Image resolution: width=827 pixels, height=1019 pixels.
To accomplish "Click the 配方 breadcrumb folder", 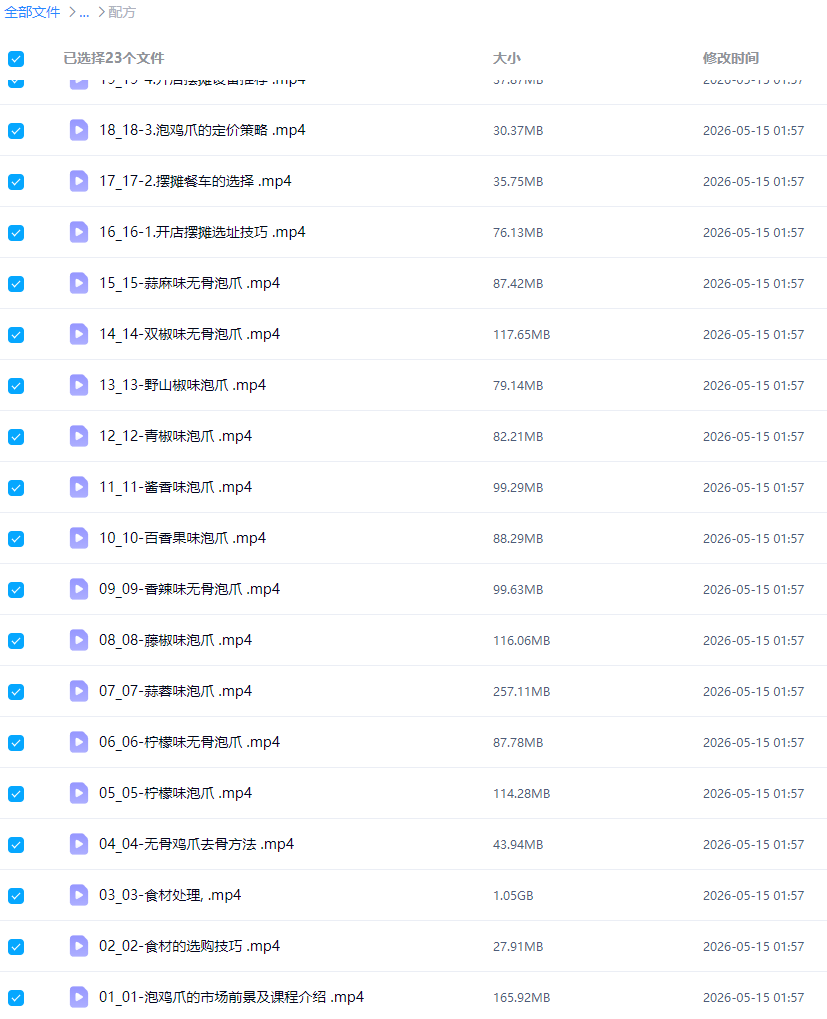I will pyautogui.click(x=121, y=12).
